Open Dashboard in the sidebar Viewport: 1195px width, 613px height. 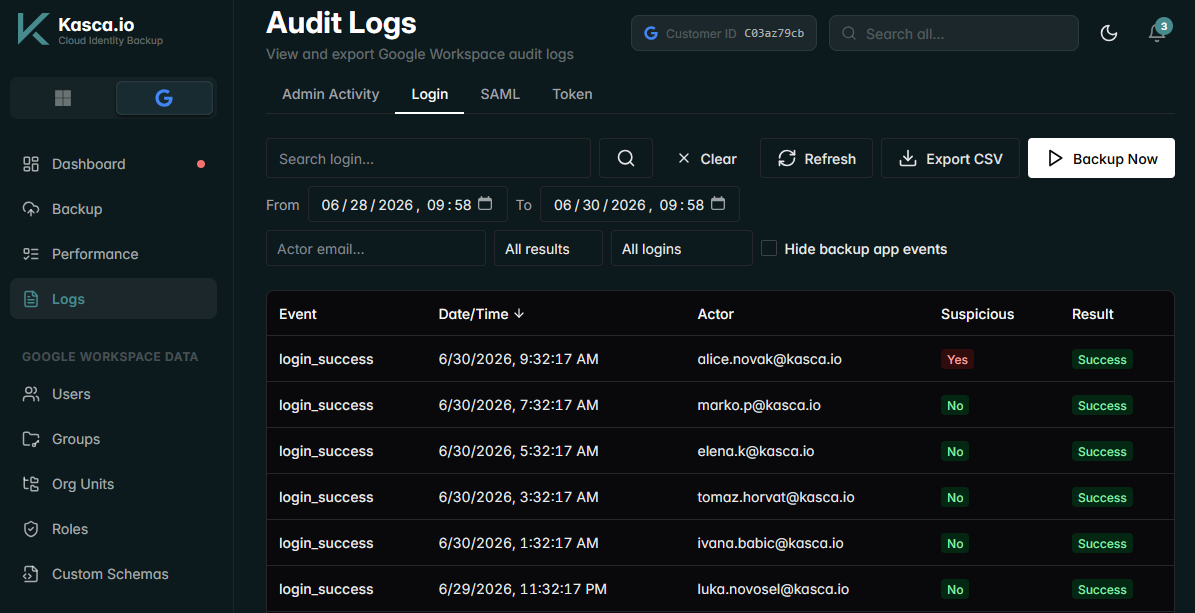pyautogui.click(x=114, y=164)
